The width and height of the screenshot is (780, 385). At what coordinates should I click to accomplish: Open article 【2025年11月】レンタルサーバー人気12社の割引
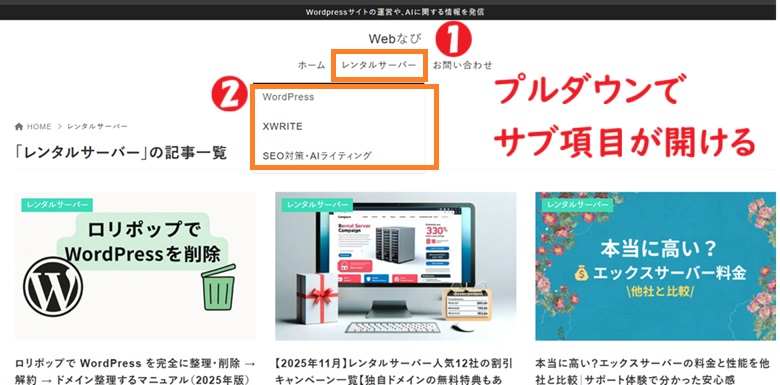coord(394,372)
